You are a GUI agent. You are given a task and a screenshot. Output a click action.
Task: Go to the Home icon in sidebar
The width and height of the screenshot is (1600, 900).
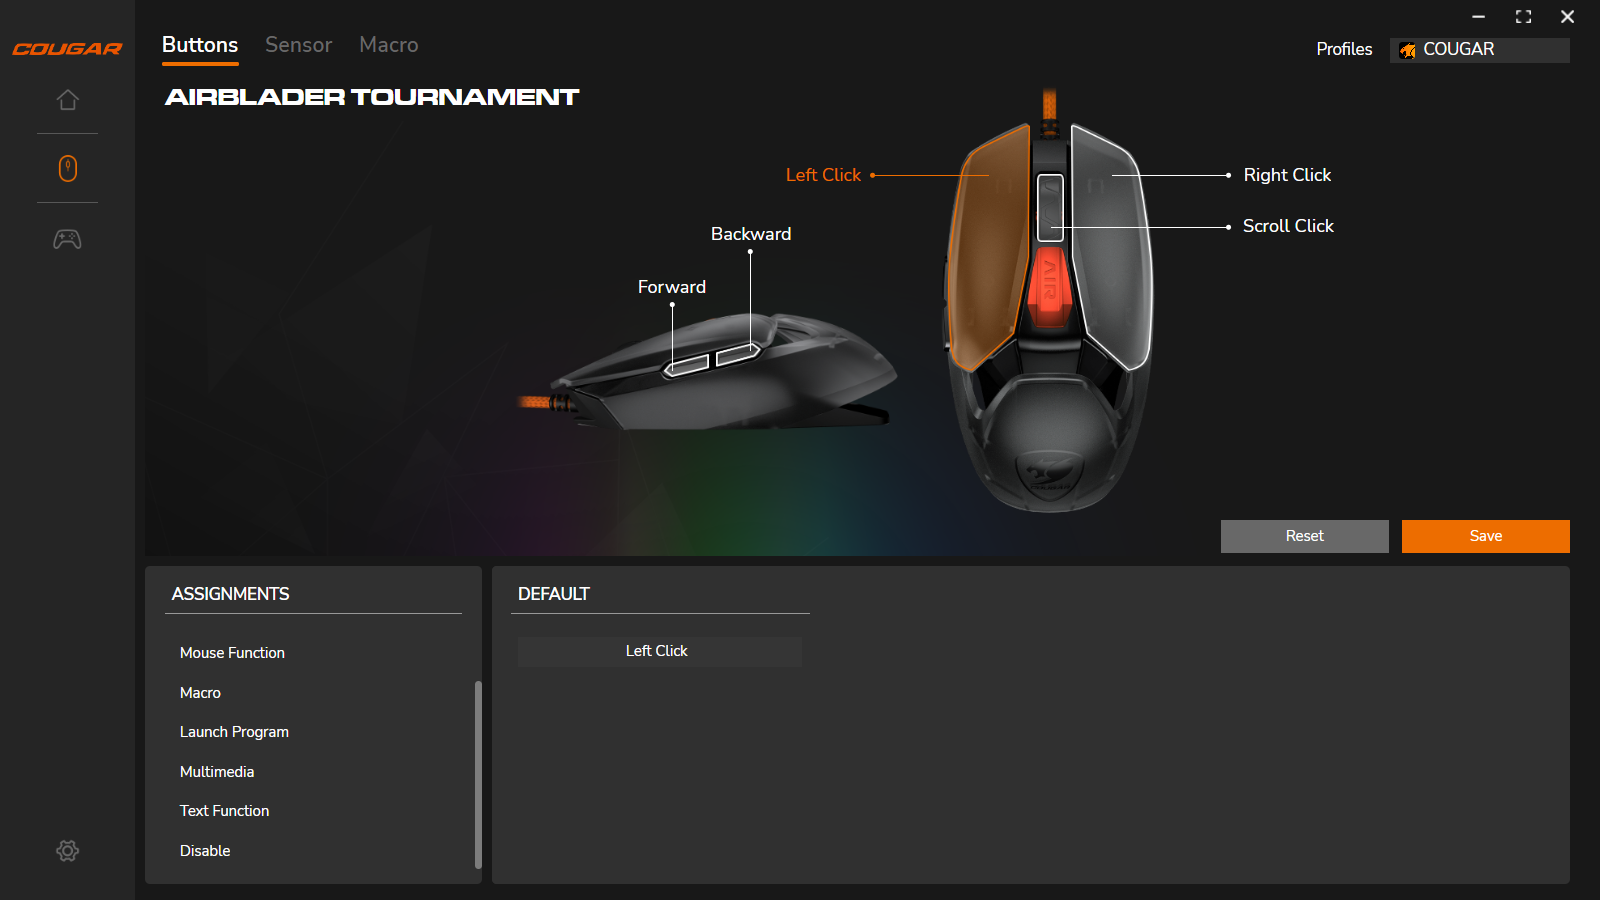tap(67, 100)
